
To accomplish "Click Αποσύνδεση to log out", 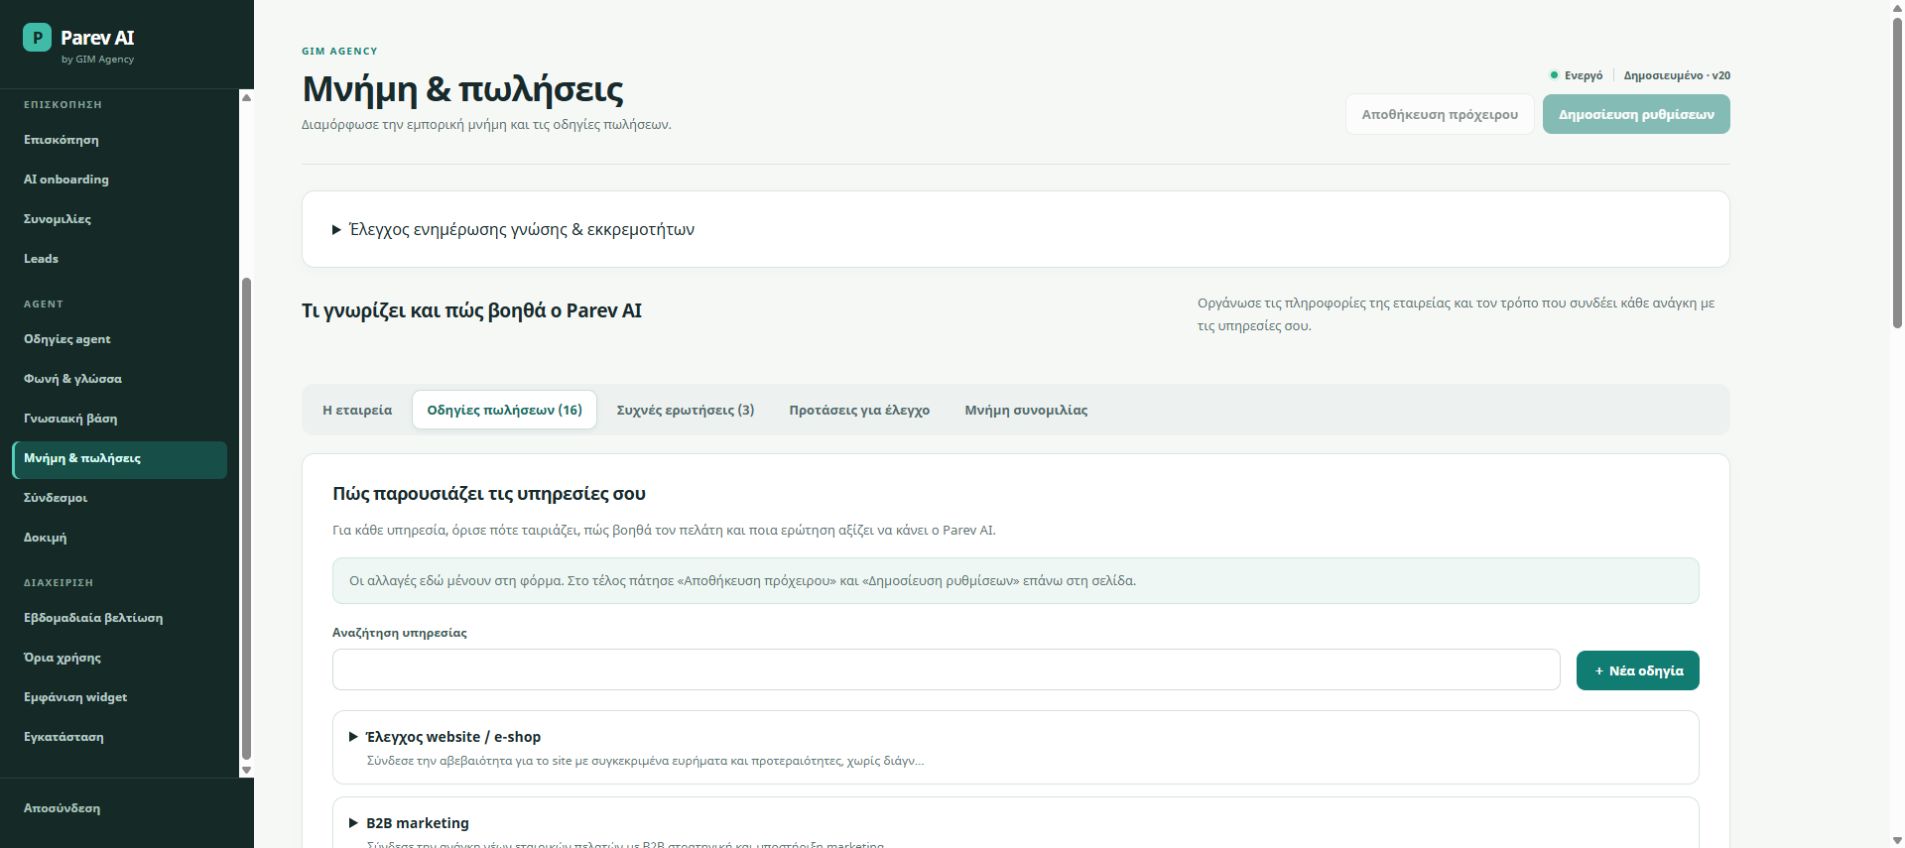I will [x=62, y=808].
